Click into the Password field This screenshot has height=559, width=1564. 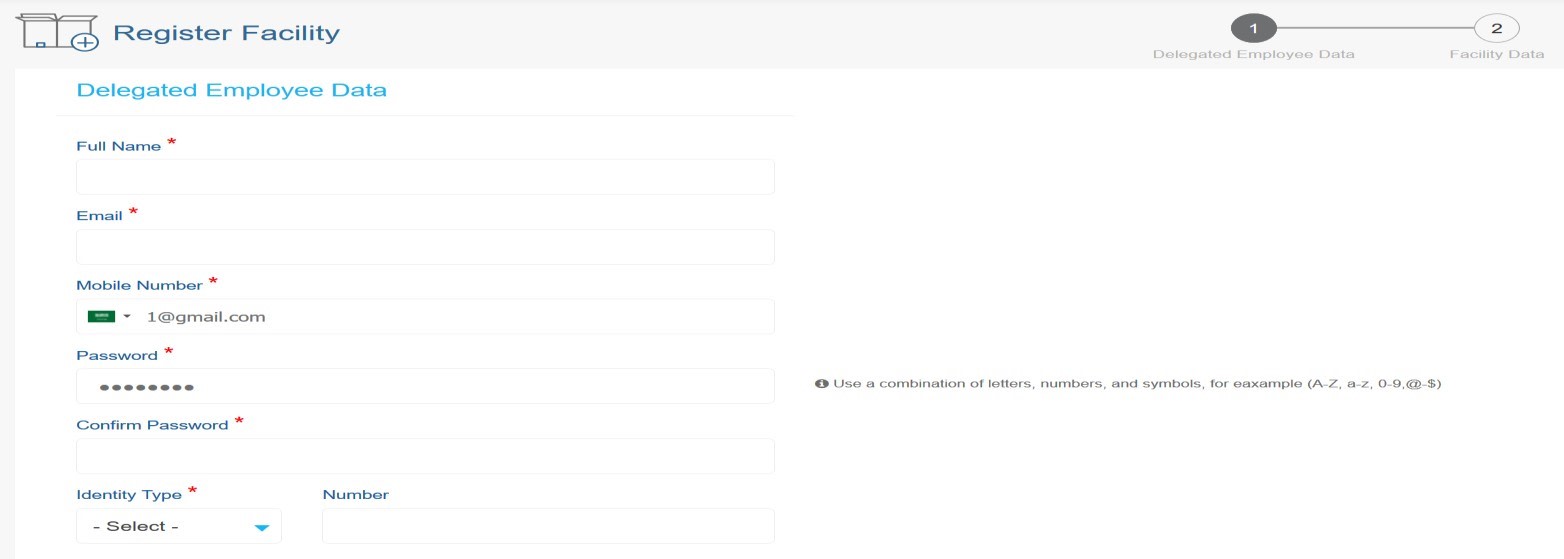[425, 386]
